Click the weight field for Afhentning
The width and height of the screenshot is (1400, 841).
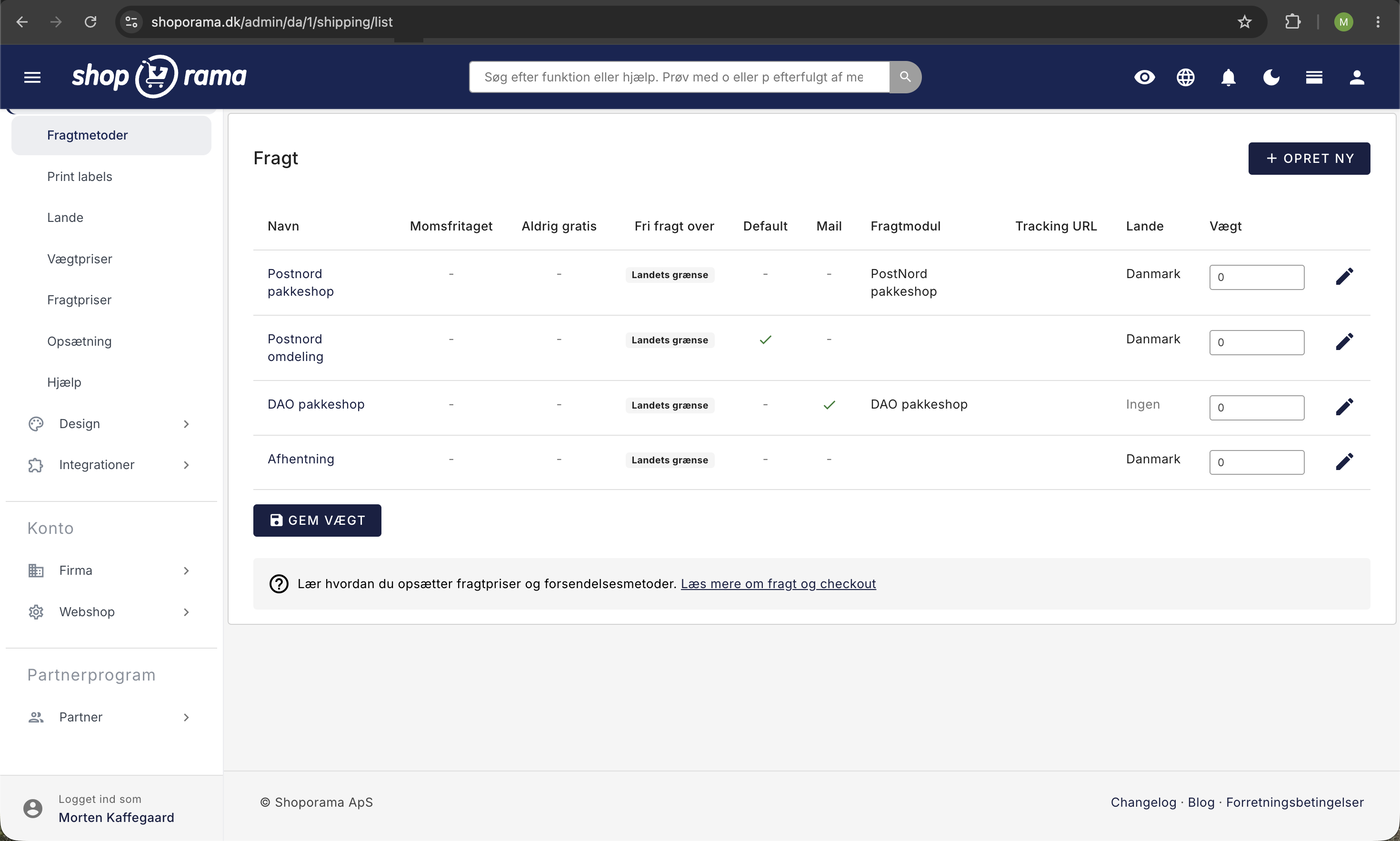click(x=1257, y=462)
